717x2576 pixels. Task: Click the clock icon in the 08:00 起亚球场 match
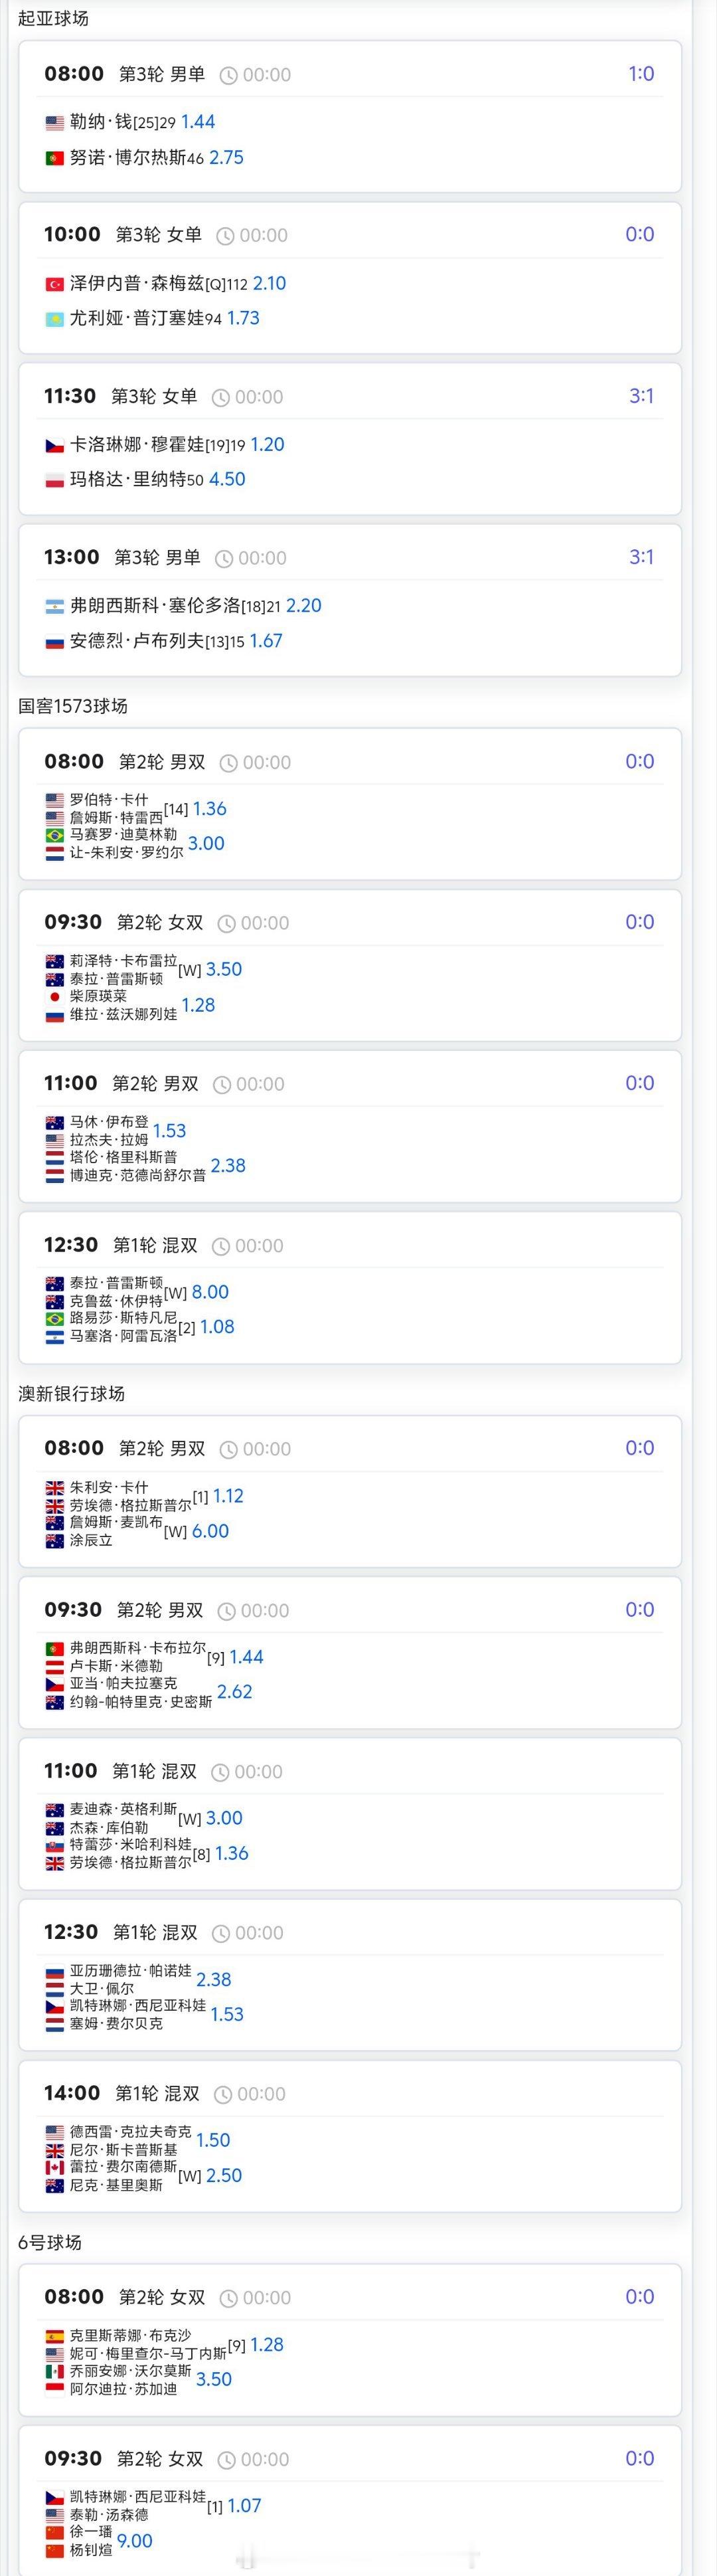click(228, 75)
